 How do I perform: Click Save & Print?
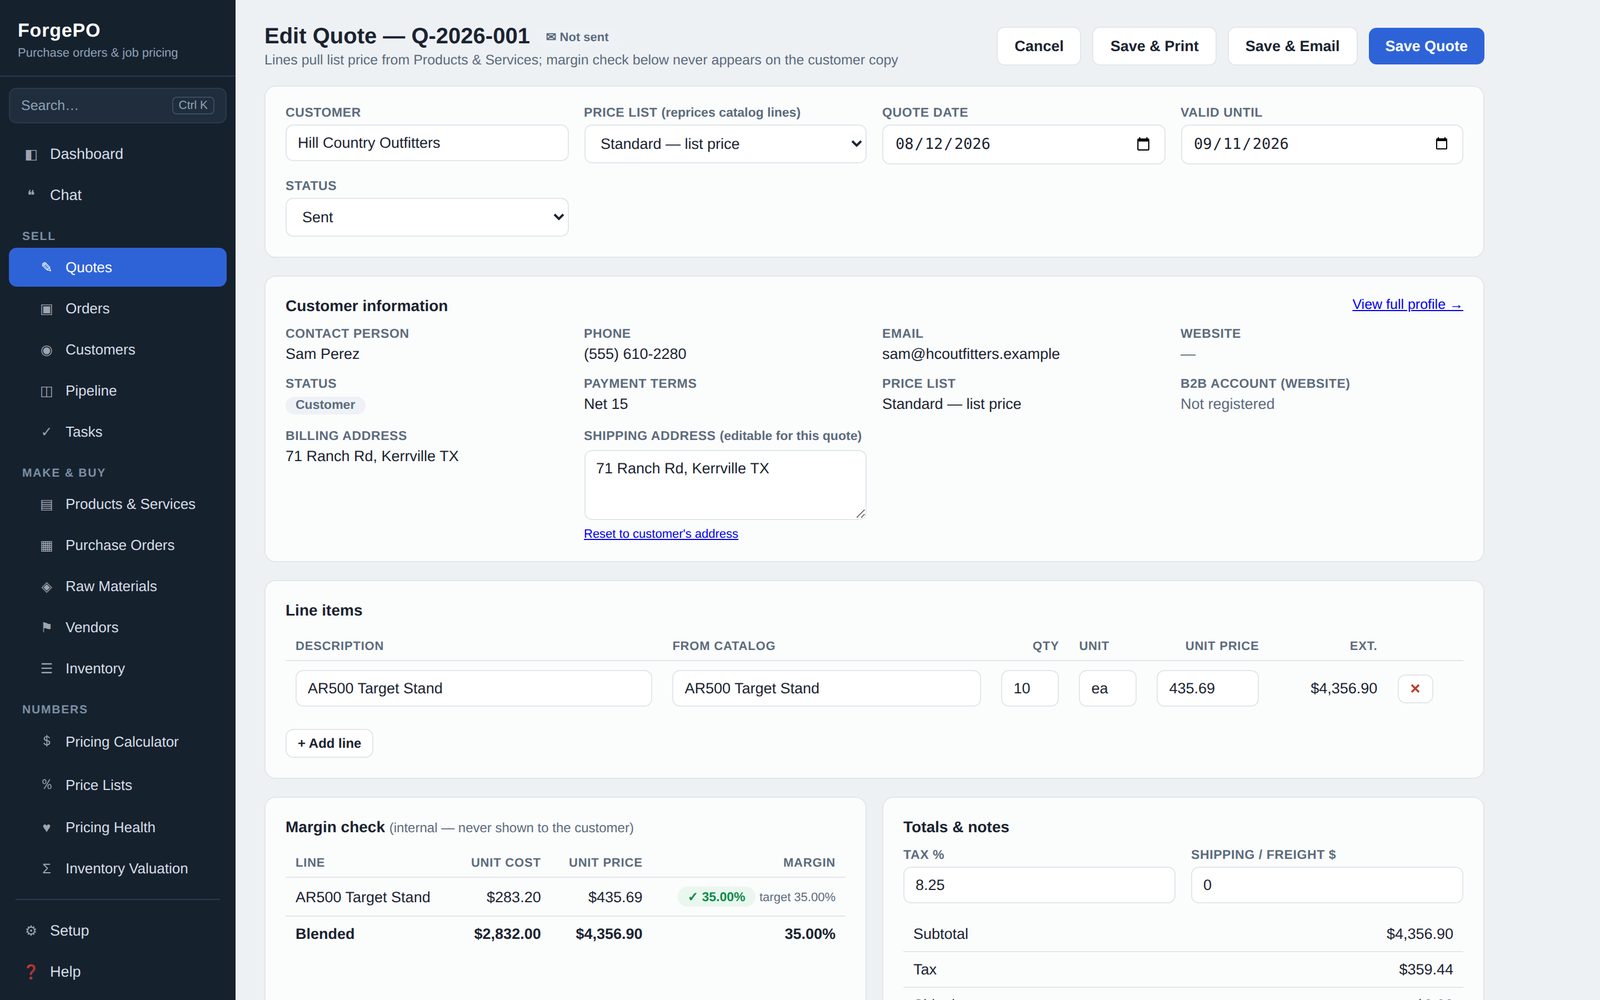(x=1154, y=46)
